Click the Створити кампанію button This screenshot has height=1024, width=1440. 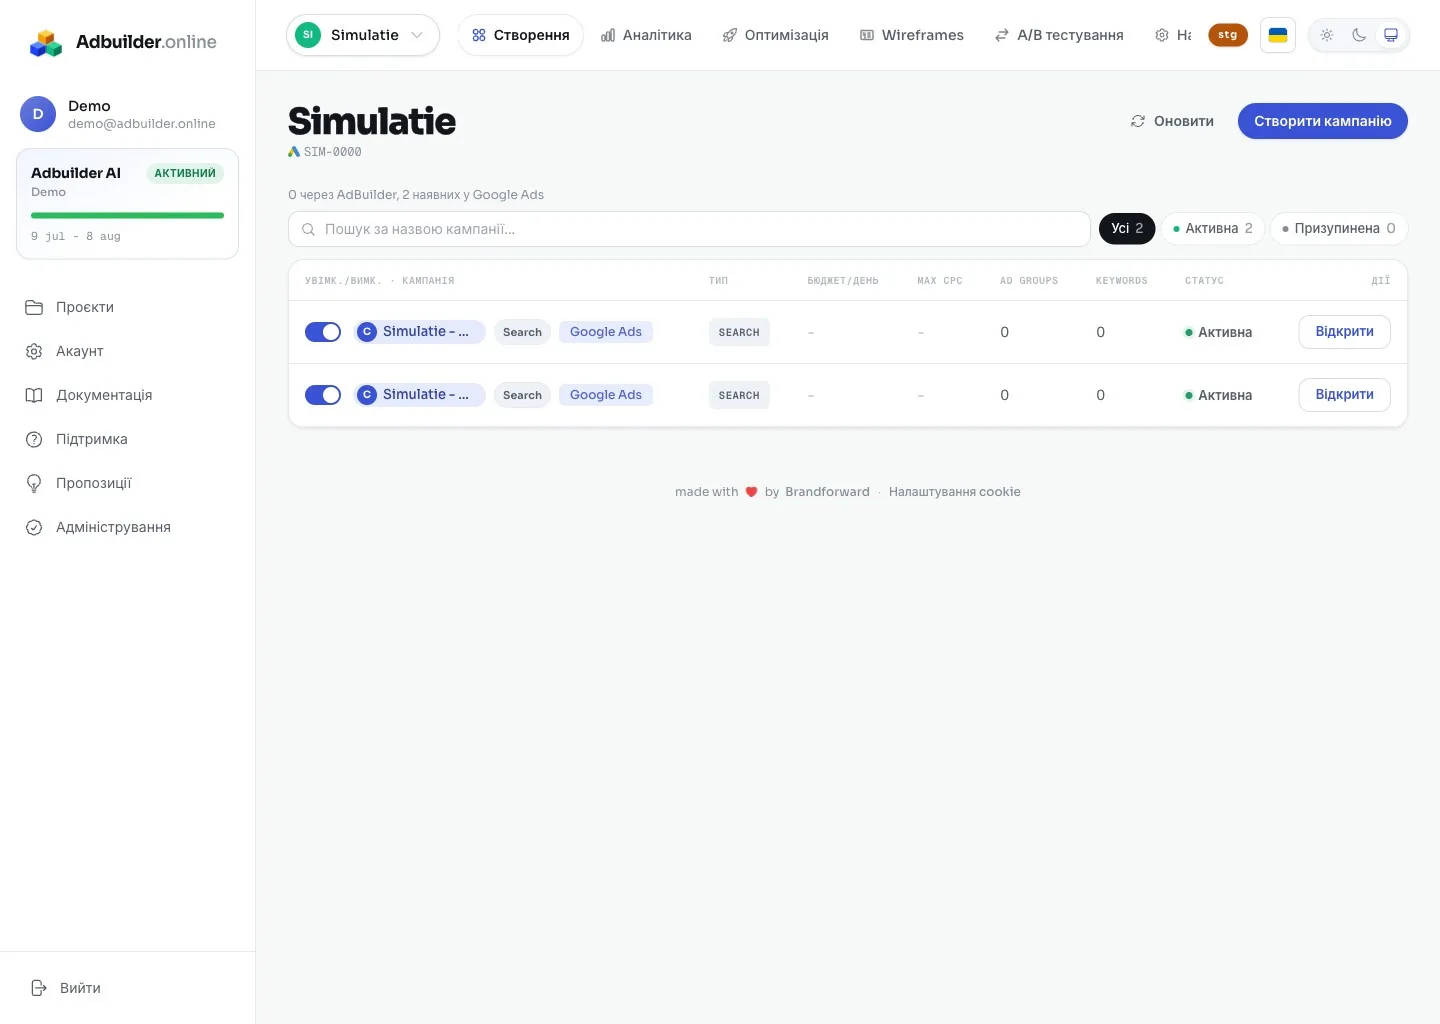[x=1322, y=121]
